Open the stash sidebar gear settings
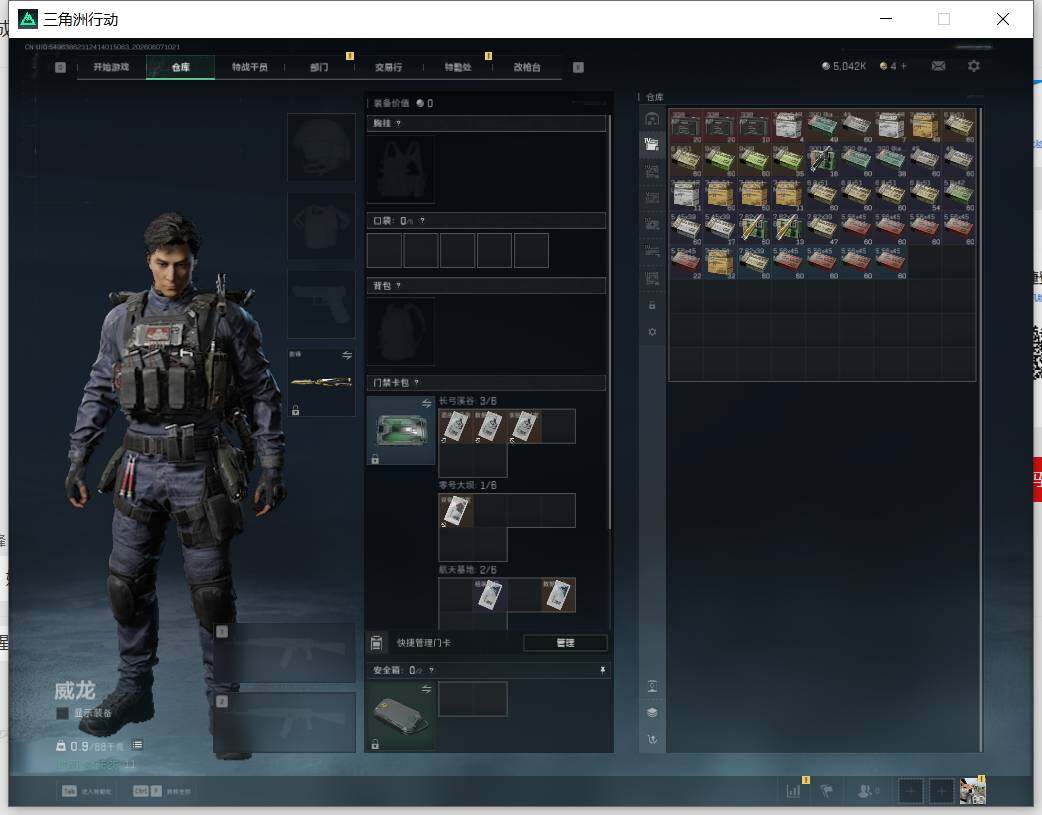This screenshot has height=815, width=1042. click(x=652, y=332)
